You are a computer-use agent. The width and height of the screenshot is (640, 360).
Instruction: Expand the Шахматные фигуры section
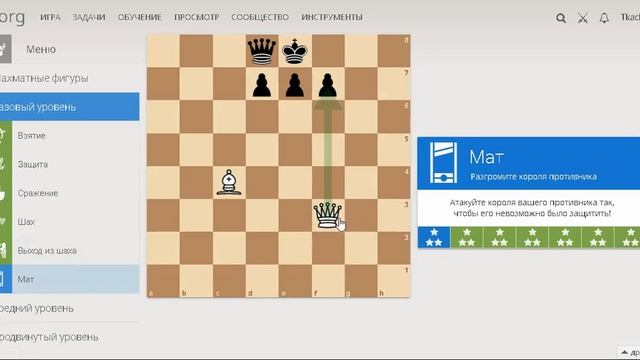(69, 78)
